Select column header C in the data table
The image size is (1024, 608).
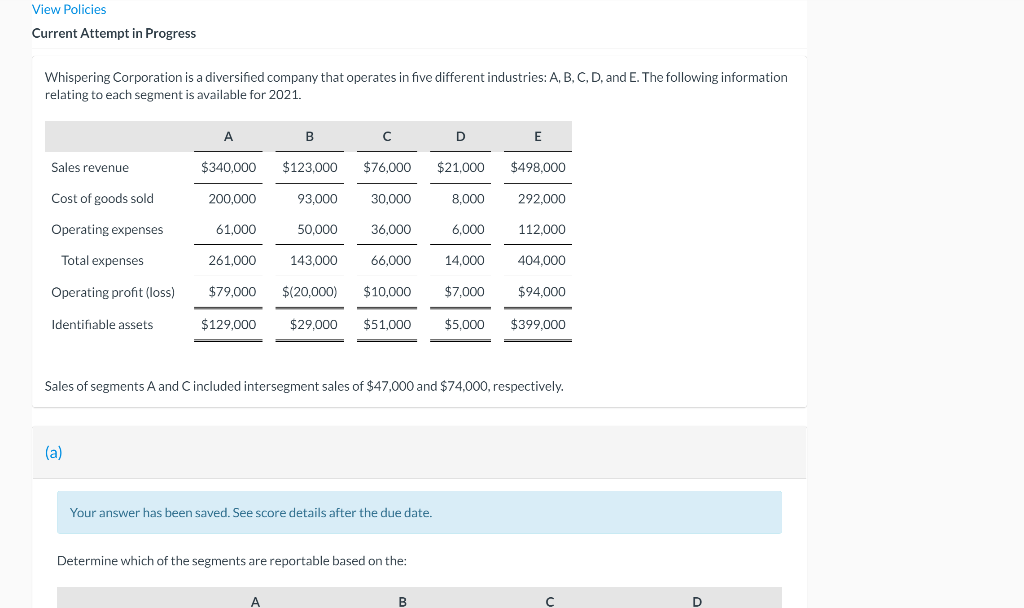387,136
